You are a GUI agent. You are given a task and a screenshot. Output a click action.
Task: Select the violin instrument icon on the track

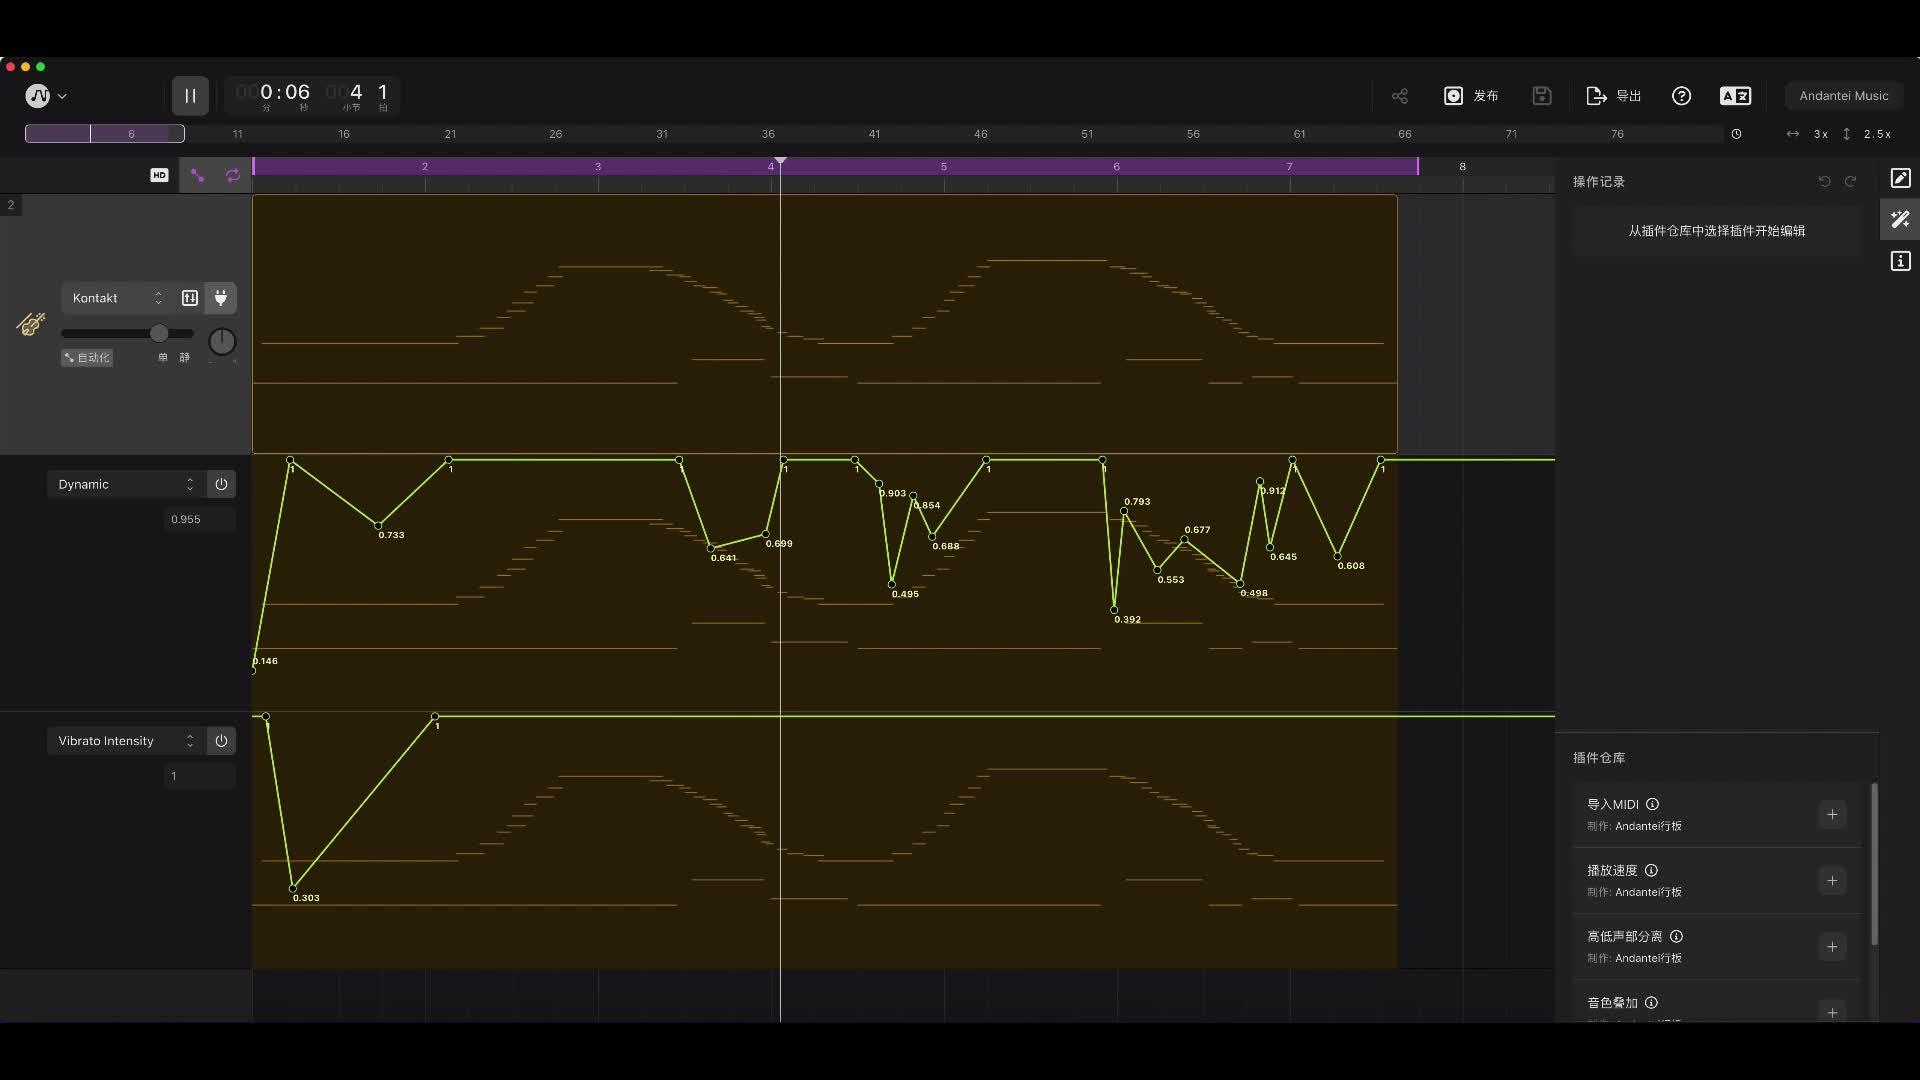pos(31,324)
